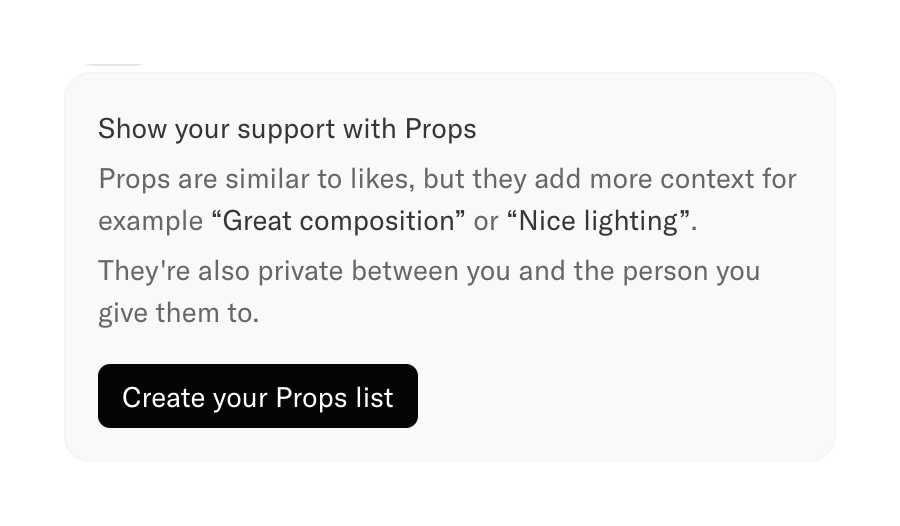
Task: Click the word "likes" in the description
Action: (380, 180)
